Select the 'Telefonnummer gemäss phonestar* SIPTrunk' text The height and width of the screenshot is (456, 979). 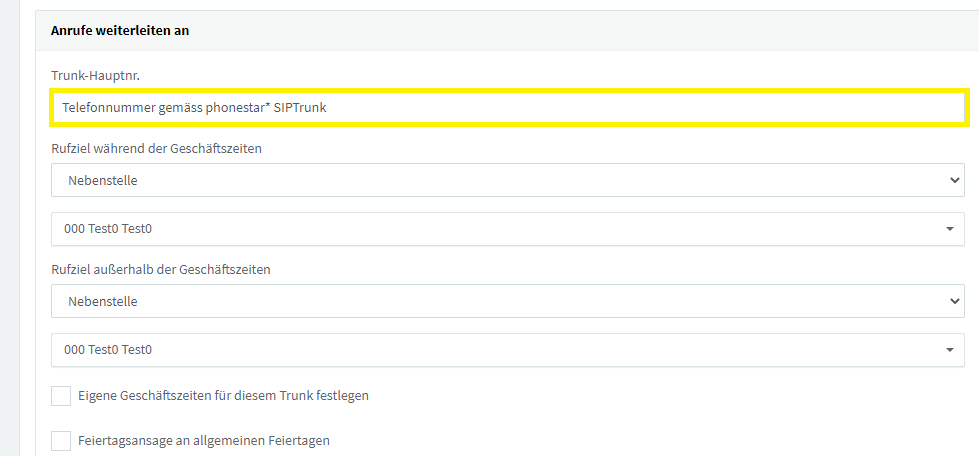pos(194,108)
